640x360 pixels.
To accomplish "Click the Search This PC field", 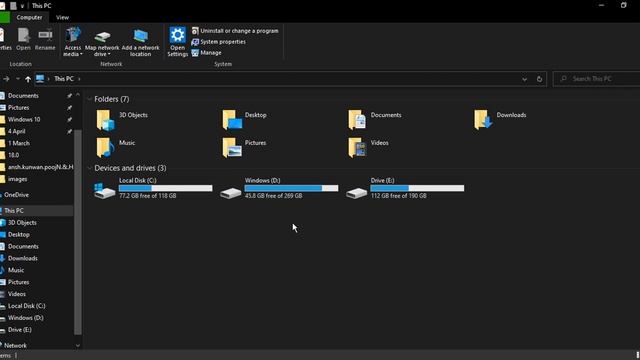I will pos(597,79).
